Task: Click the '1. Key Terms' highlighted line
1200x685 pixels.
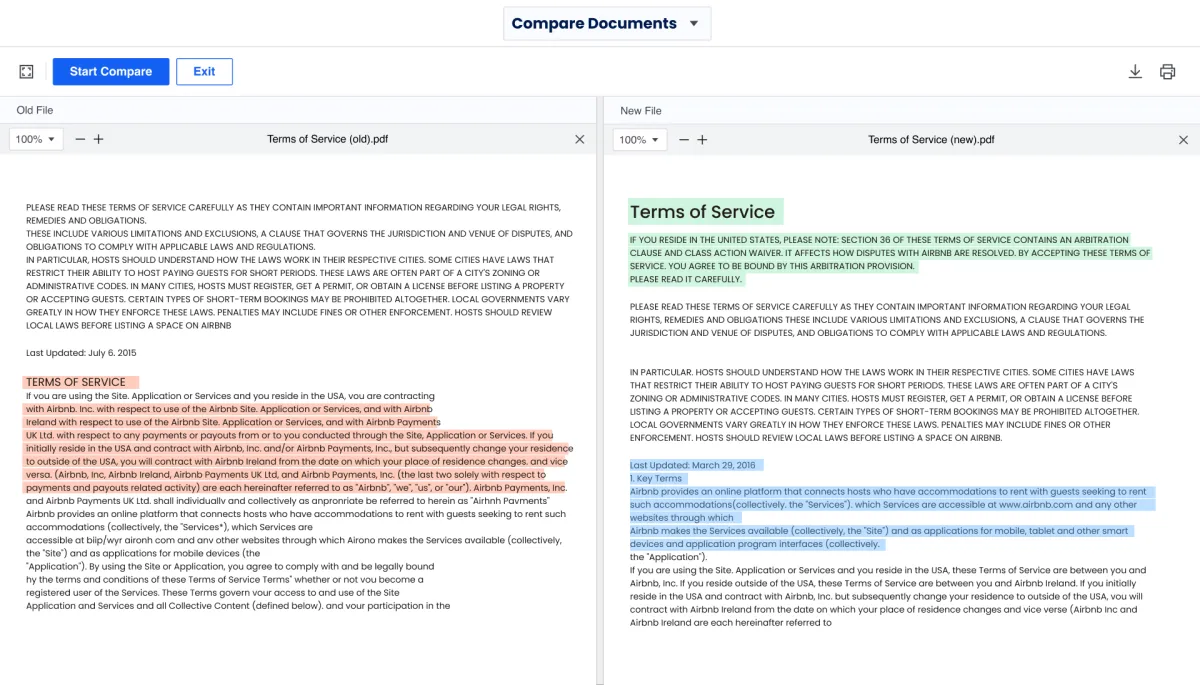Action: 656,478
